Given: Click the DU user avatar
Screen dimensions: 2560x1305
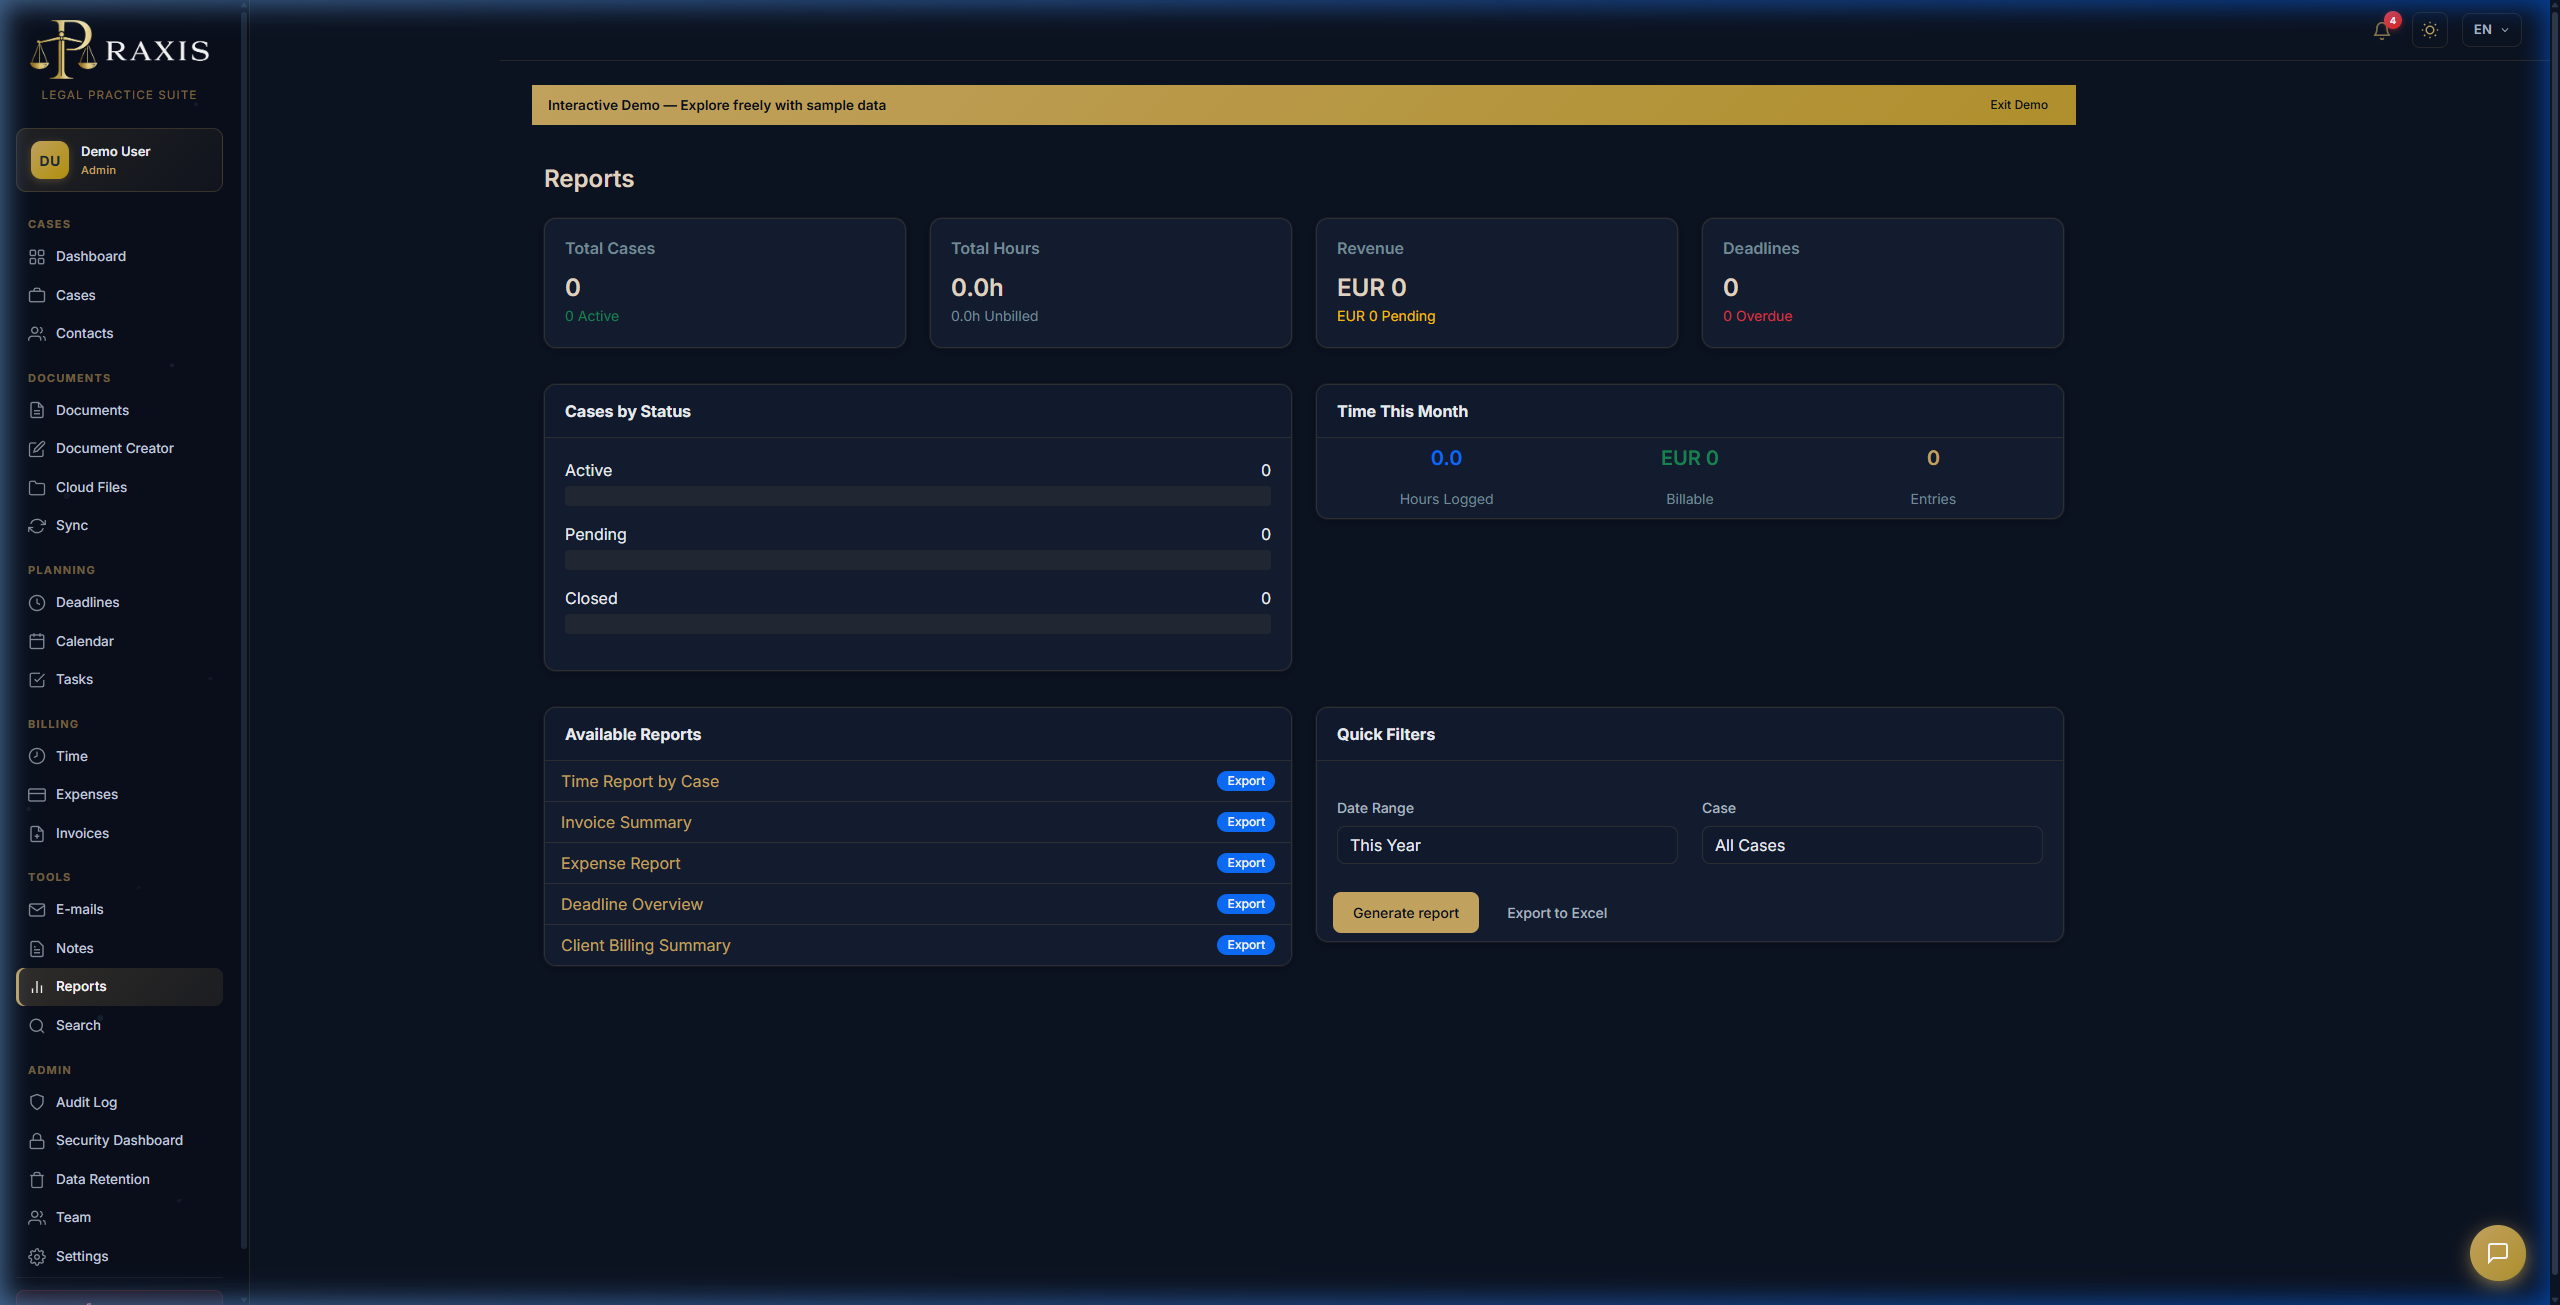Looking at the screenshot, I should click(x=50, y=160).
